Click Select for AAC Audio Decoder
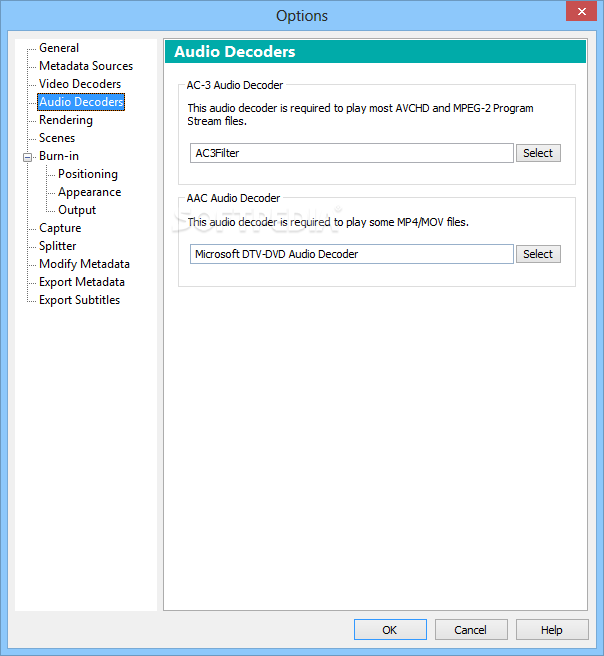This screenshot has width=604, height=656. pyautogui.click(x=538, y=254)
